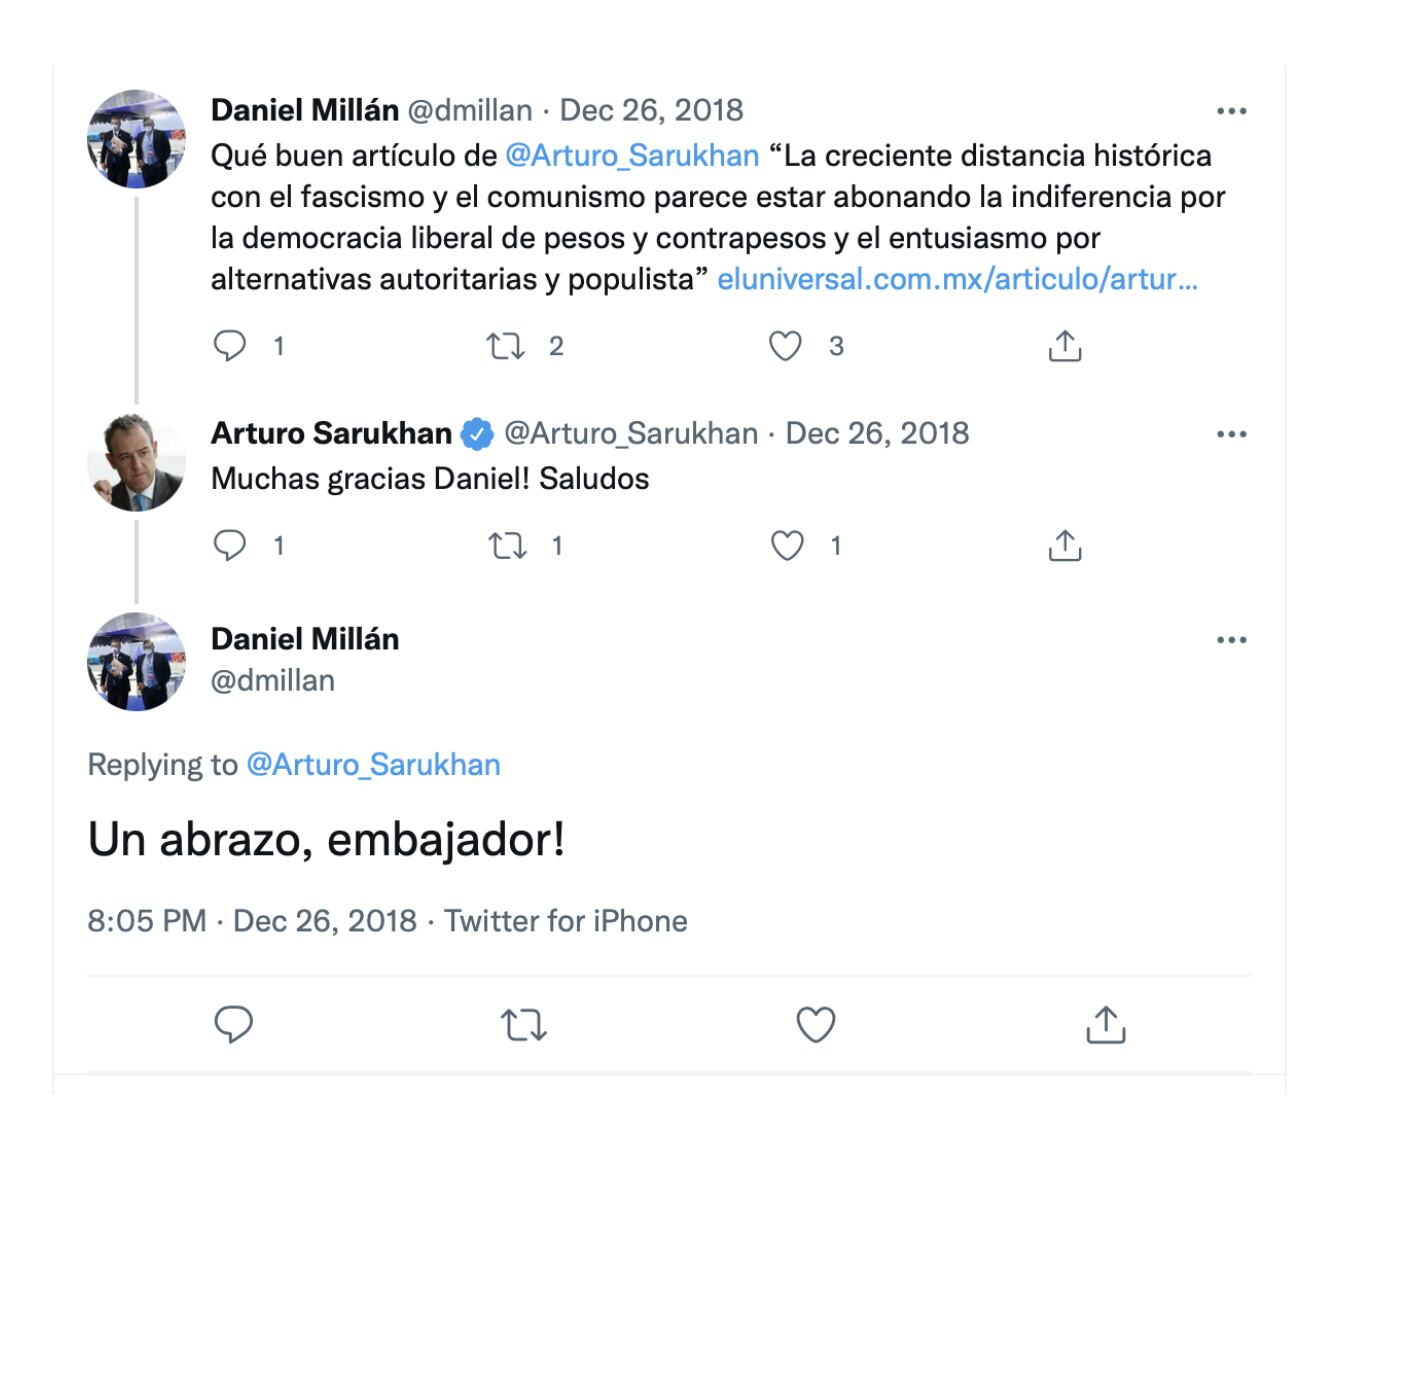Open the eluniversal.com.mx article link
1402x1392 pixels.
957,279
